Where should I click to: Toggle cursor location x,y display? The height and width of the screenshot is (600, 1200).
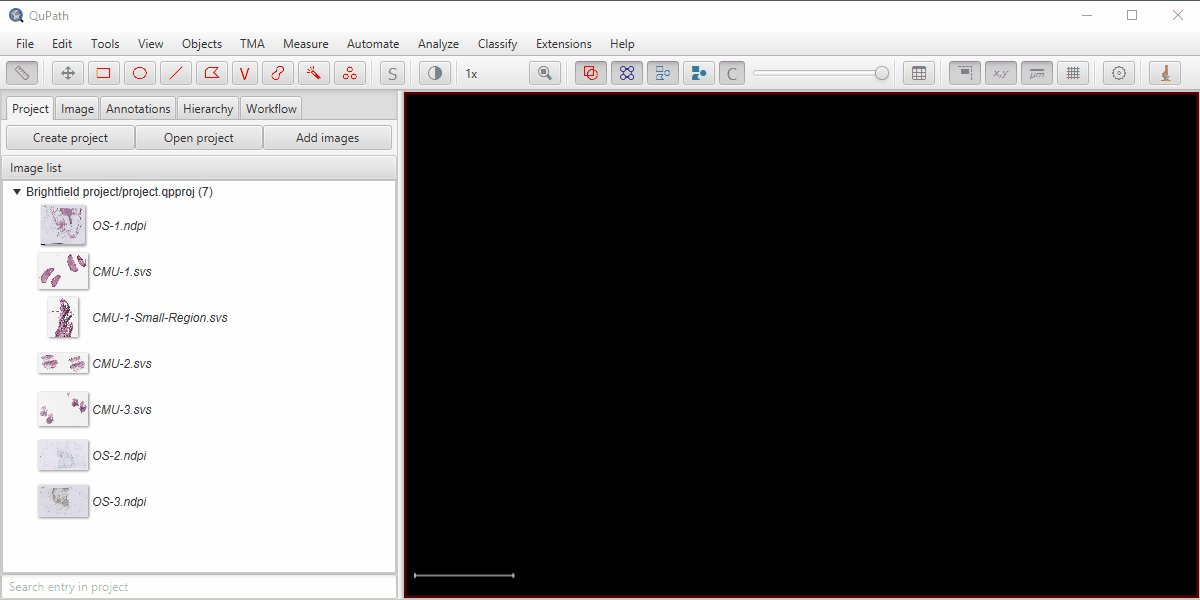pyautogui.click(x=1001, y=73)
